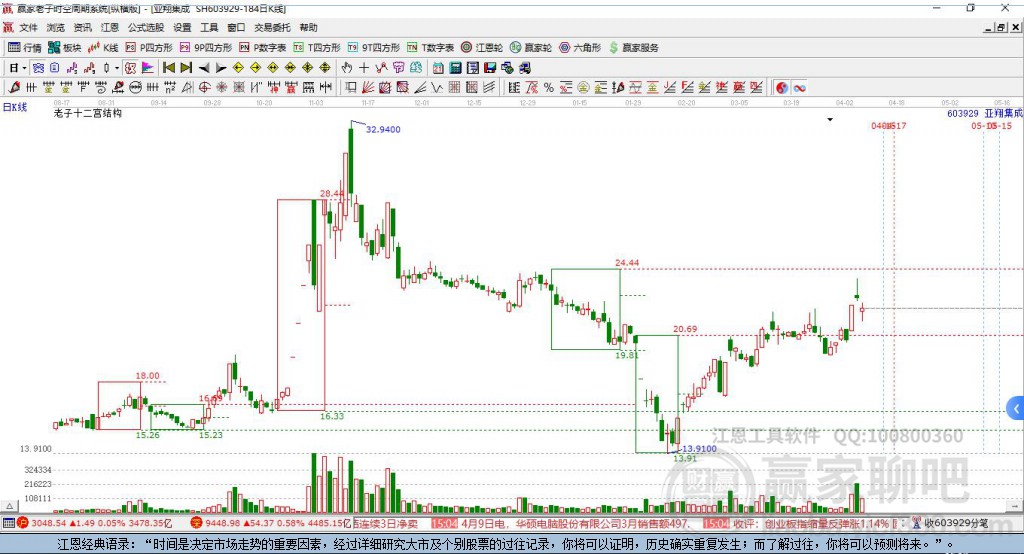Open the 行情 quotes view
This screenshot has height=554, width=1024.
pos(25,48)
